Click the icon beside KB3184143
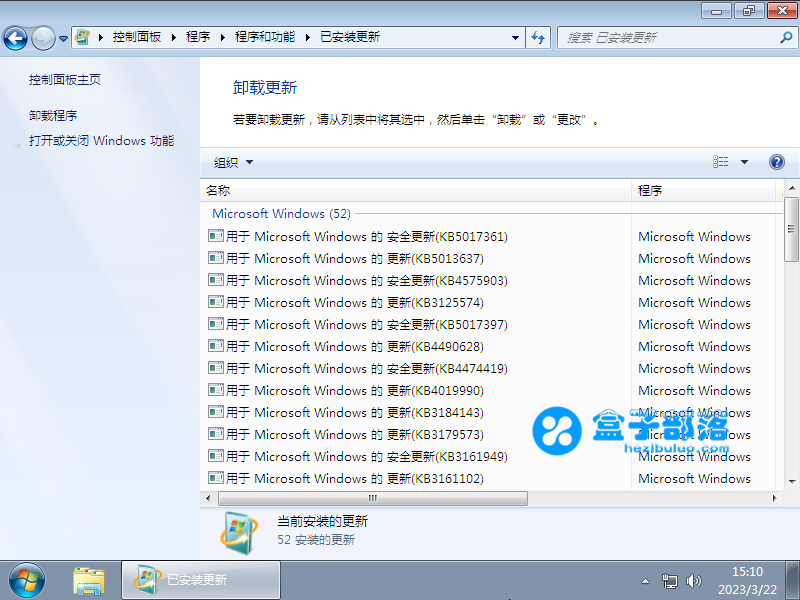Viewport: 800px width, 600px height. tap(216, 411)
